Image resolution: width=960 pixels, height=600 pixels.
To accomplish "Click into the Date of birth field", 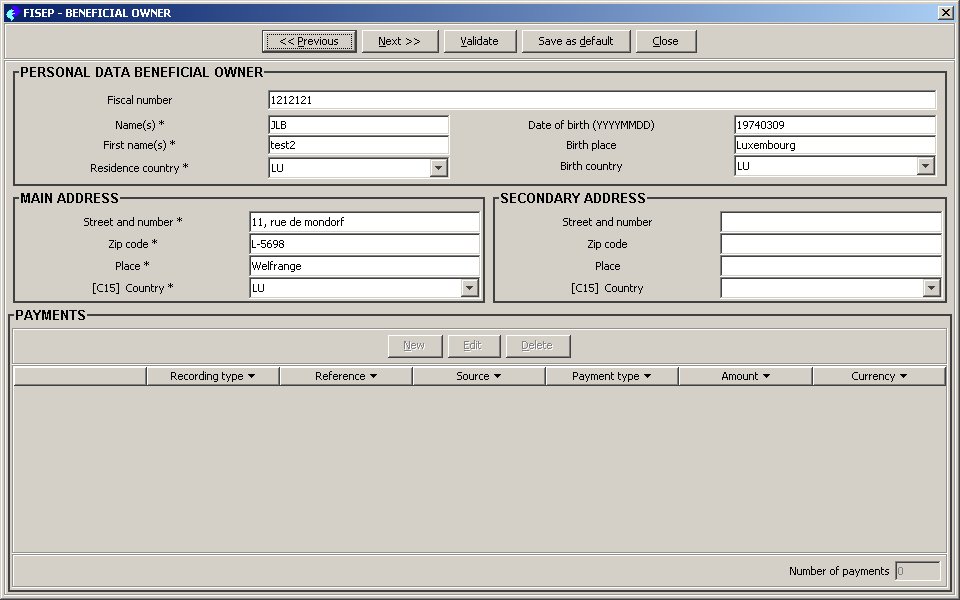I will coord(834,125).
